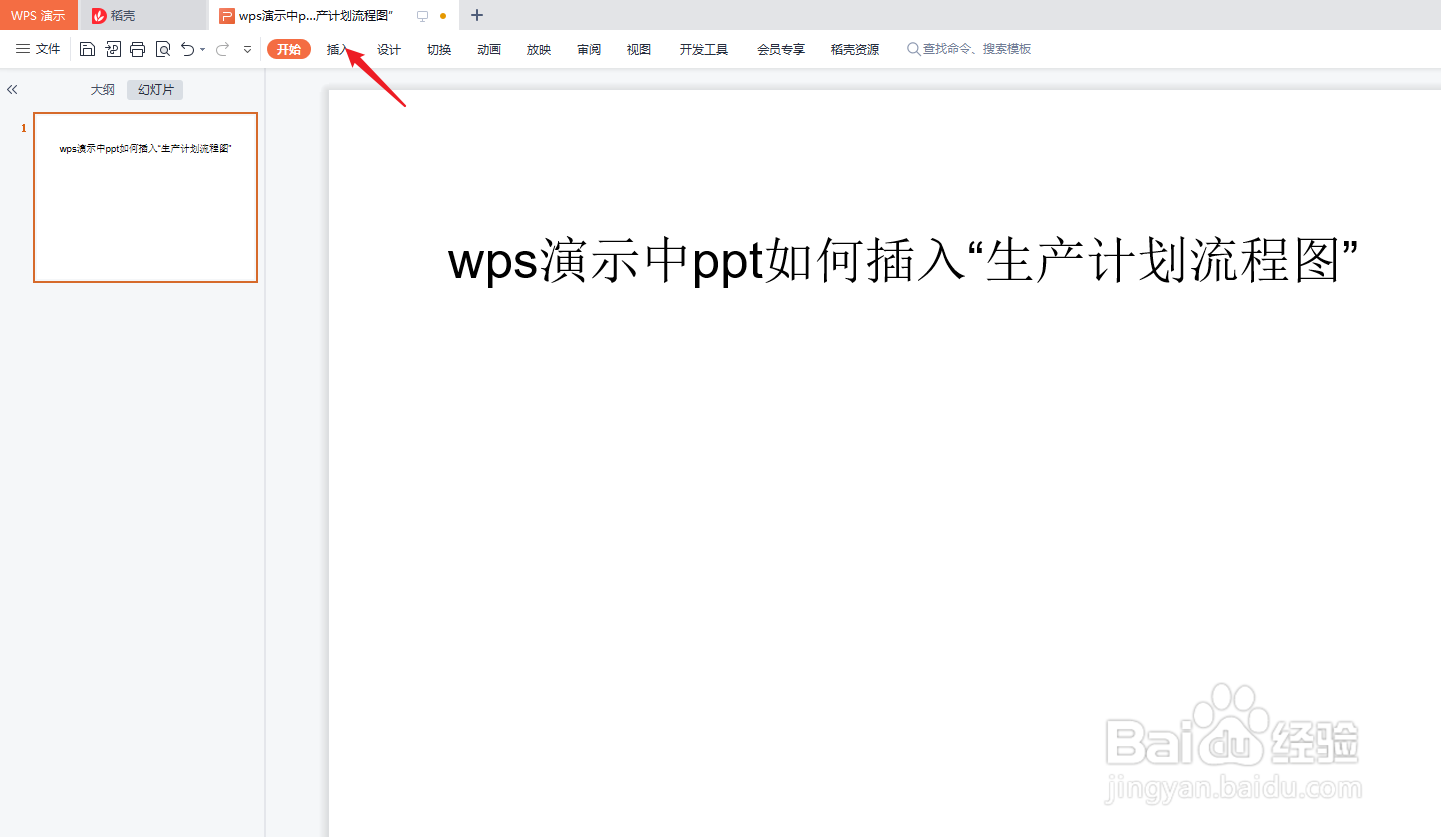Add a new tab with plus icon
Viewport: 1441px width, 837px height.
click(477, 15)
